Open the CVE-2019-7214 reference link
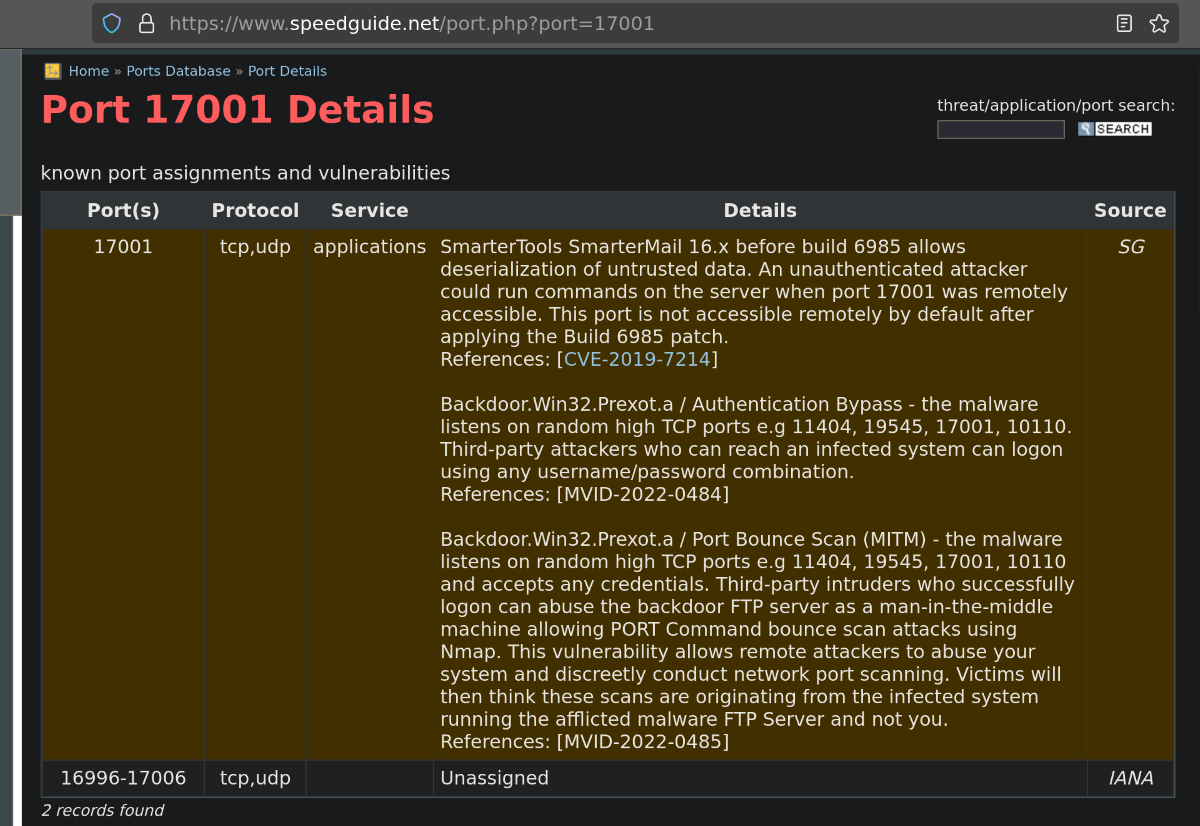 (636, 359)
